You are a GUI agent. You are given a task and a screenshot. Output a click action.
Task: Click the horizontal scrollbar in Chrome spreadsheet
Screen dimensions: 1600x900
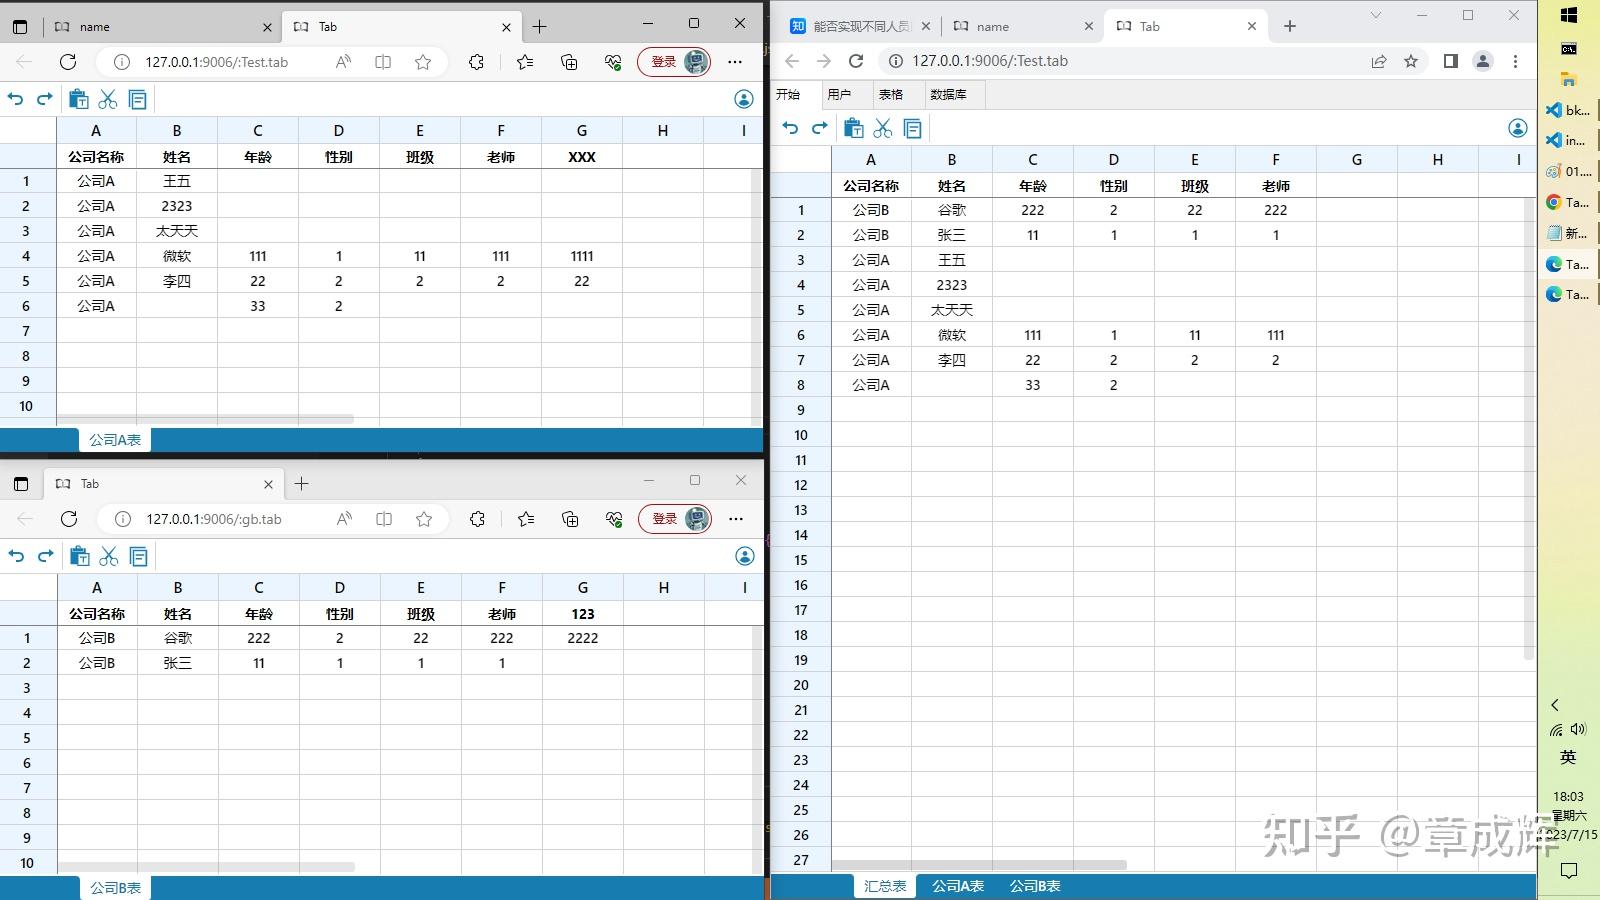pyautogui.click(x=980, y=865)
